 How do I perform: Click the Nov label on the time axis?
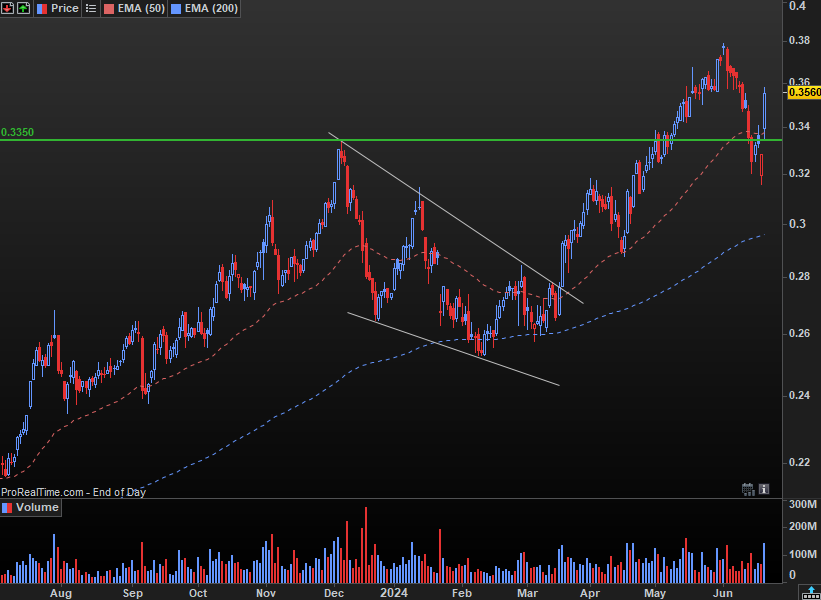click(266, 593)
